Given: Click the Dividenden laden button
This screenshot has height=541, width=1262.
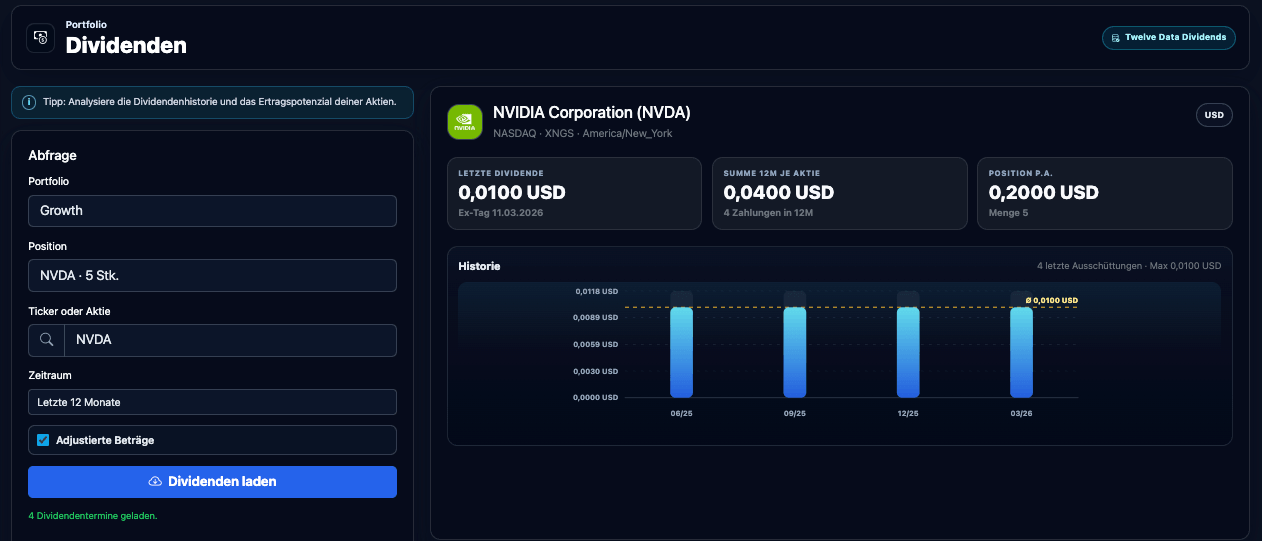Looking at the screenshot, I should tap(212, 482).
